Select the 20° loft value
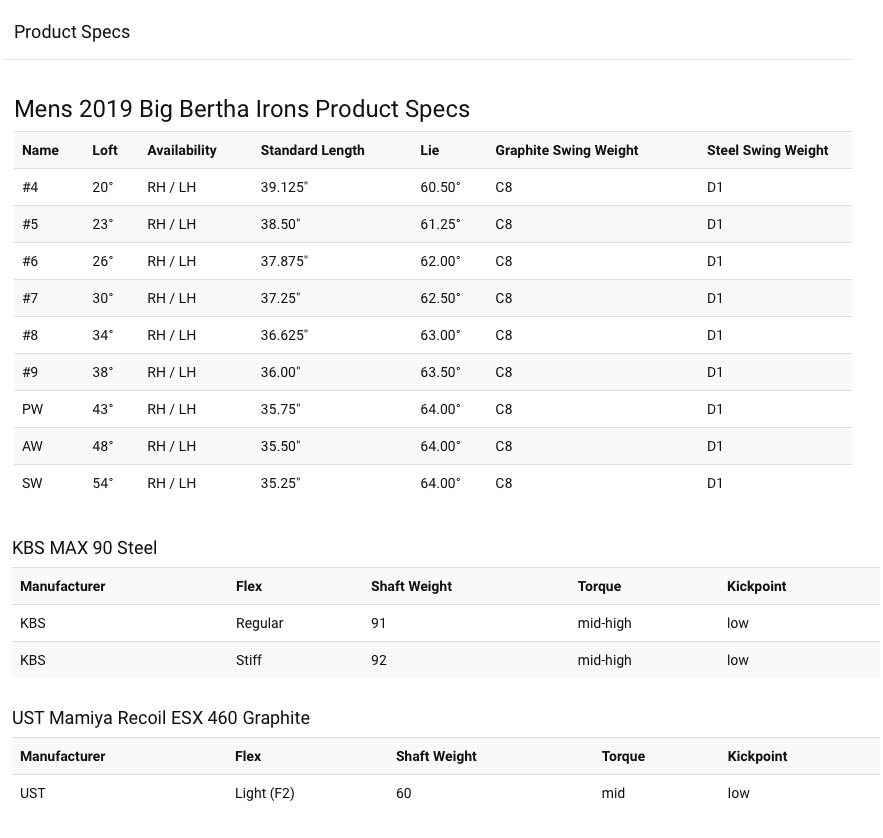883x838 pixels. [x=102, y=187]
